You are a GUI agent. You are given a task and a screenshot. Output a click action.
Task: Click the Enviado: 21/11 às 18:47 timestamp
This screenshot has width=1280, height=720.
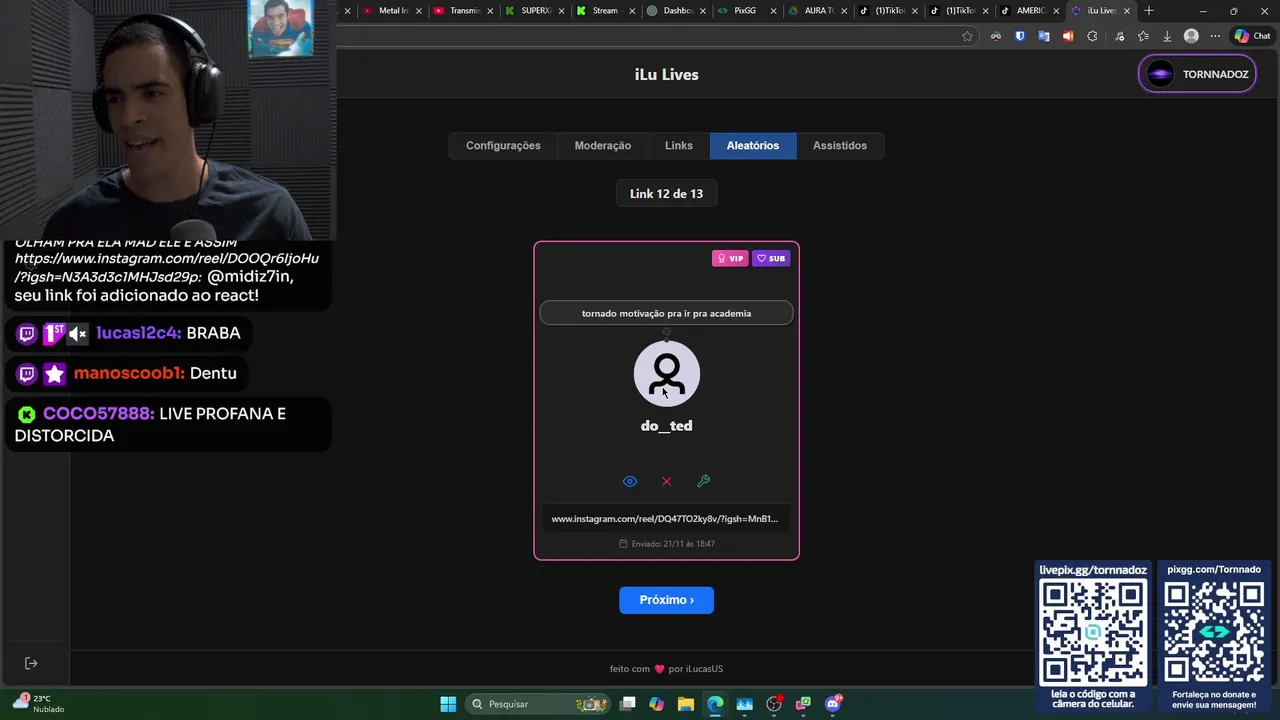(667, 544)
